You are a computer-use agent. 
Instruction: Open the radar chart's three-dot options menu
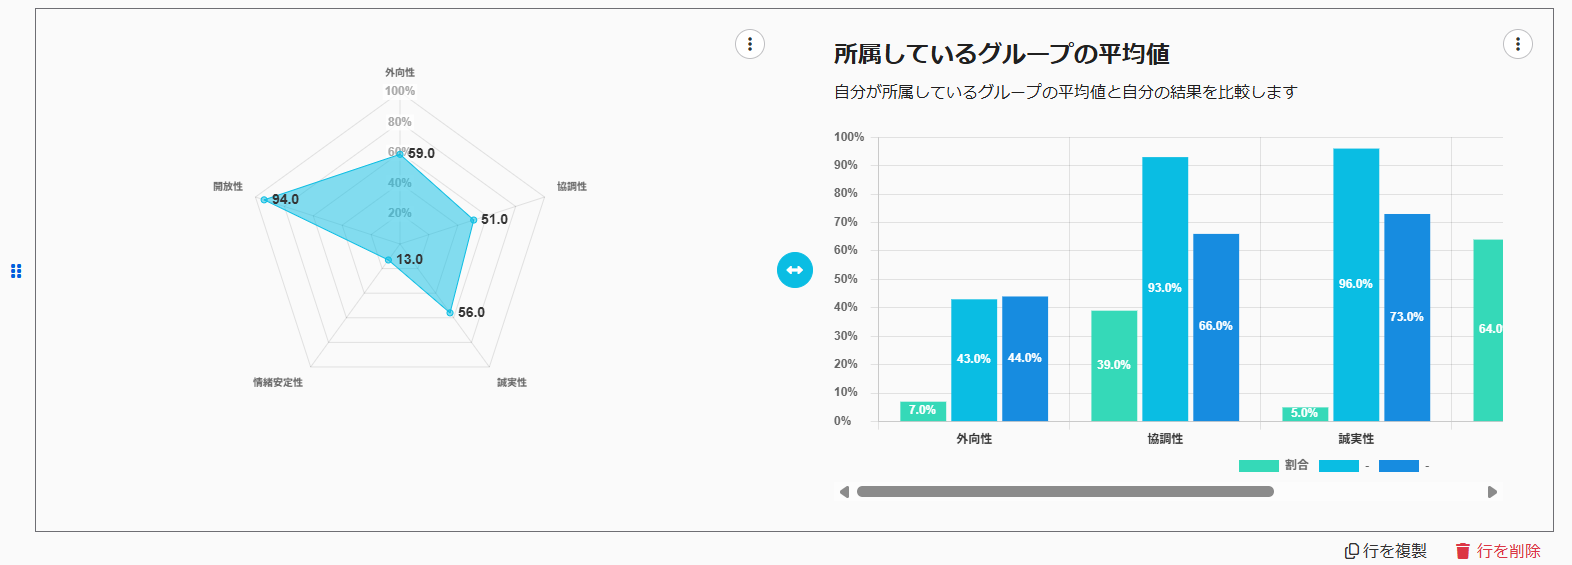750,44
